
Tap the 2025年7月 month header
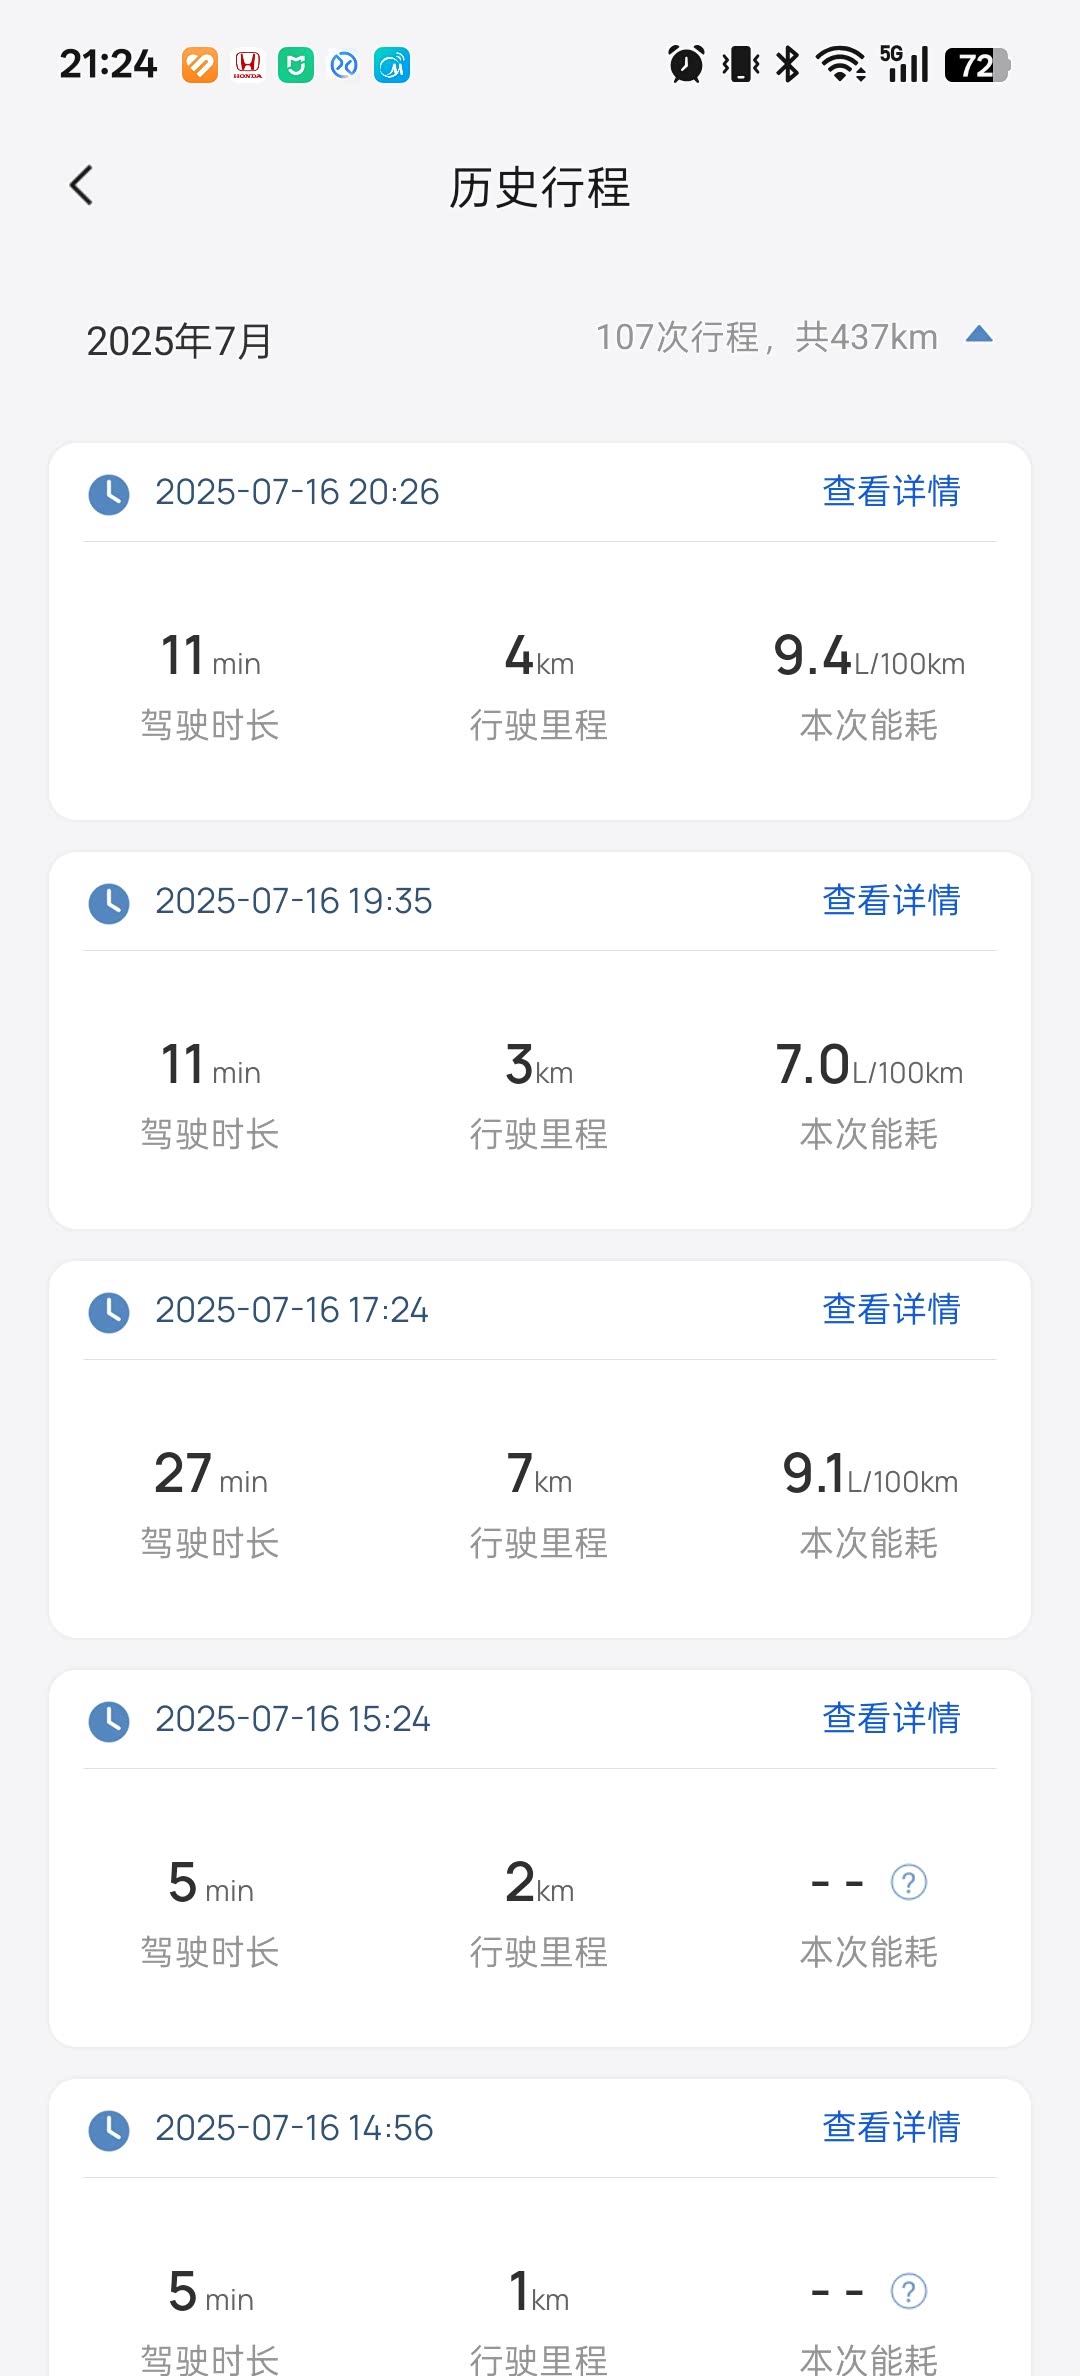click(180, 341)
